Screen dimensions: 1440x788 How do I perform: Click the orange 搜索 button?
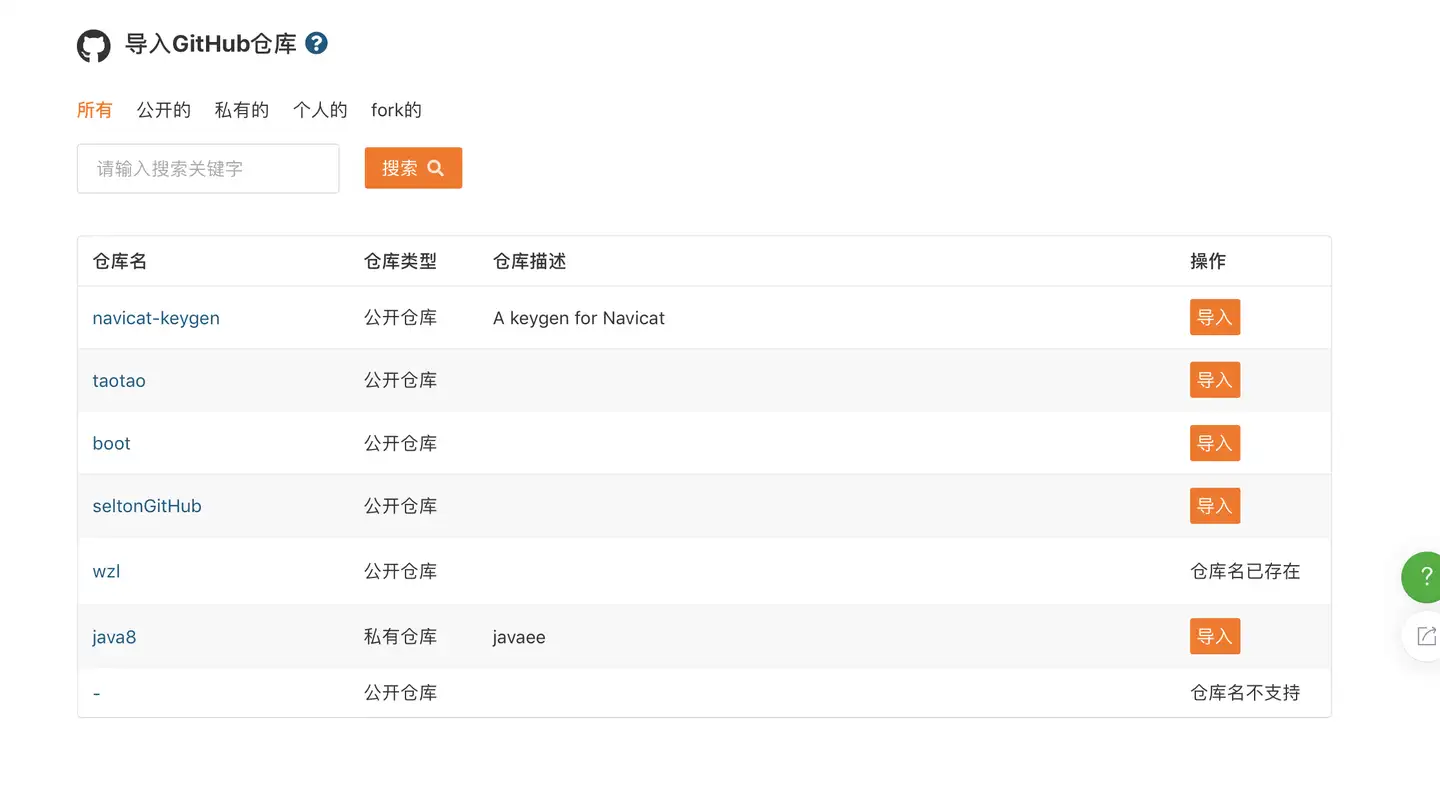point(413,168)
